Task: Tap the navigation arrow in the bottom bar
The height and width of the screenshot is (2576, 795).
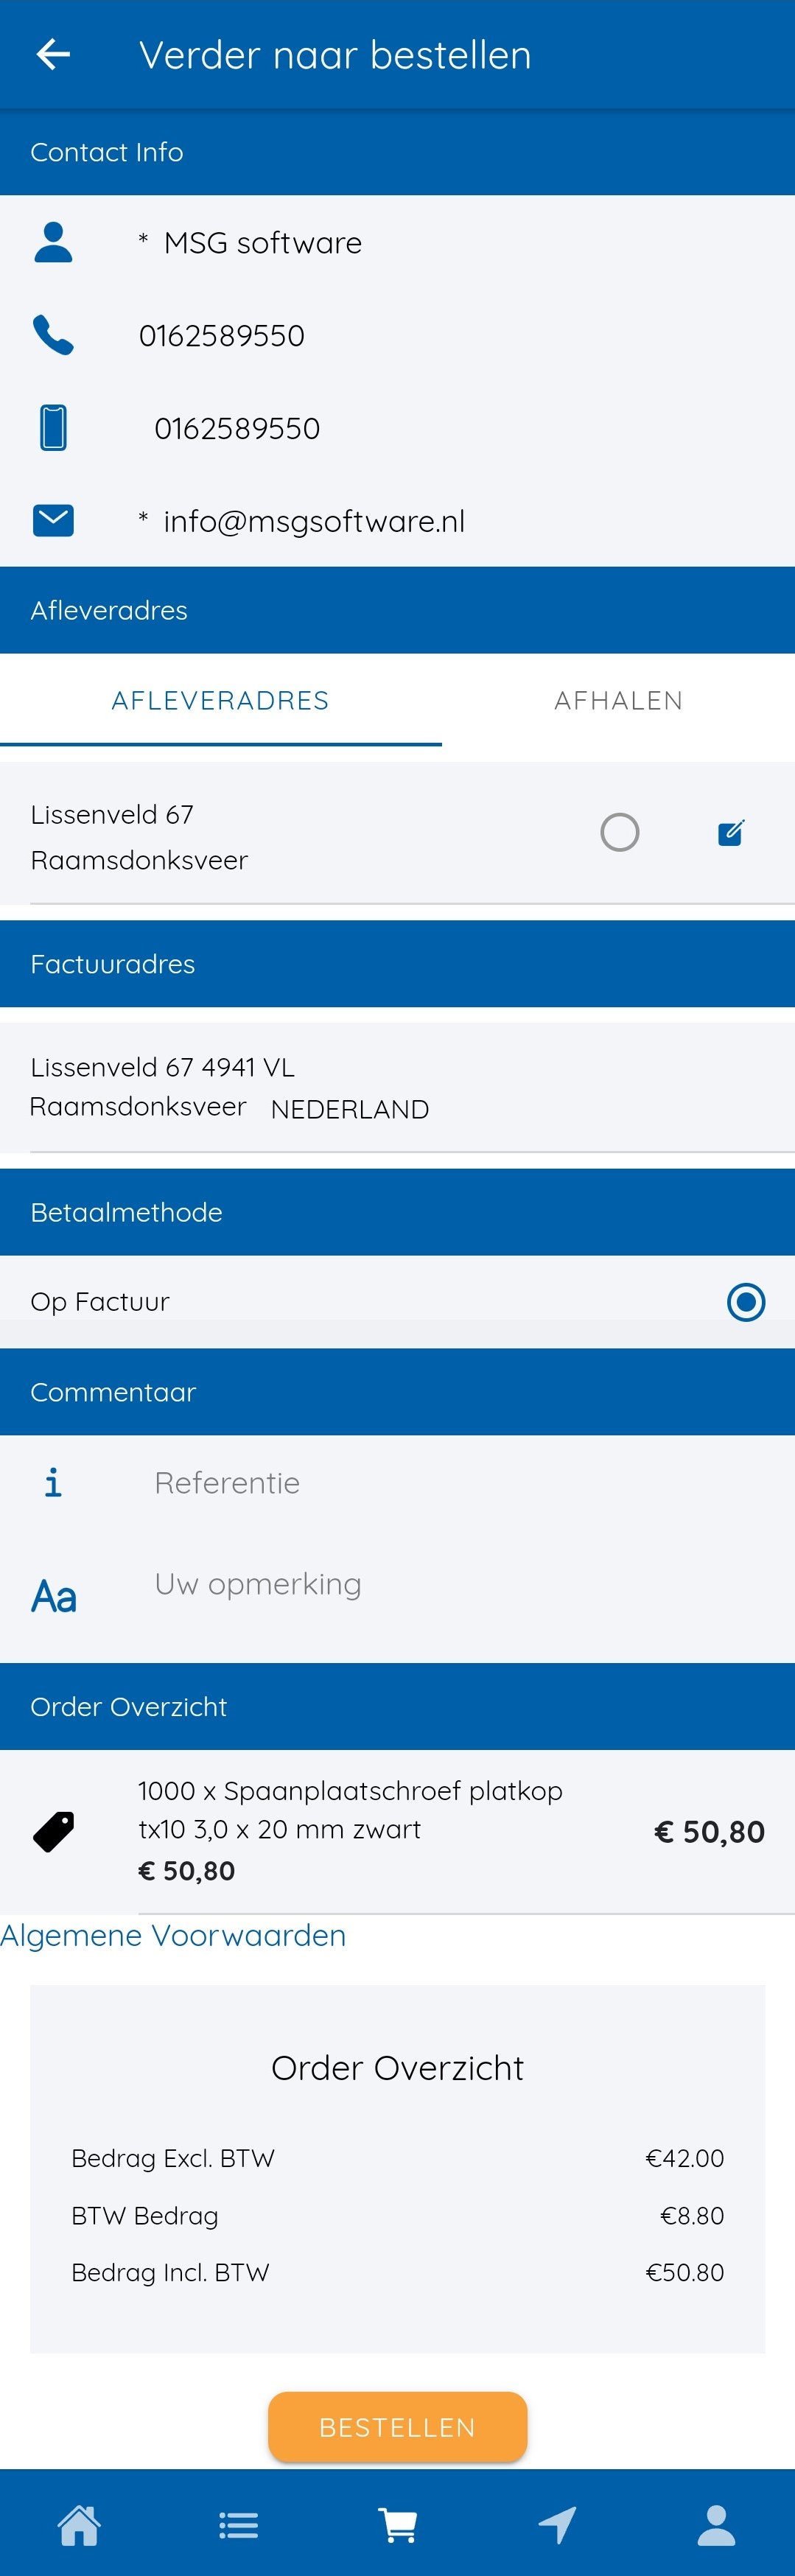Action: pyautogui.click(x=557, y=2525)
